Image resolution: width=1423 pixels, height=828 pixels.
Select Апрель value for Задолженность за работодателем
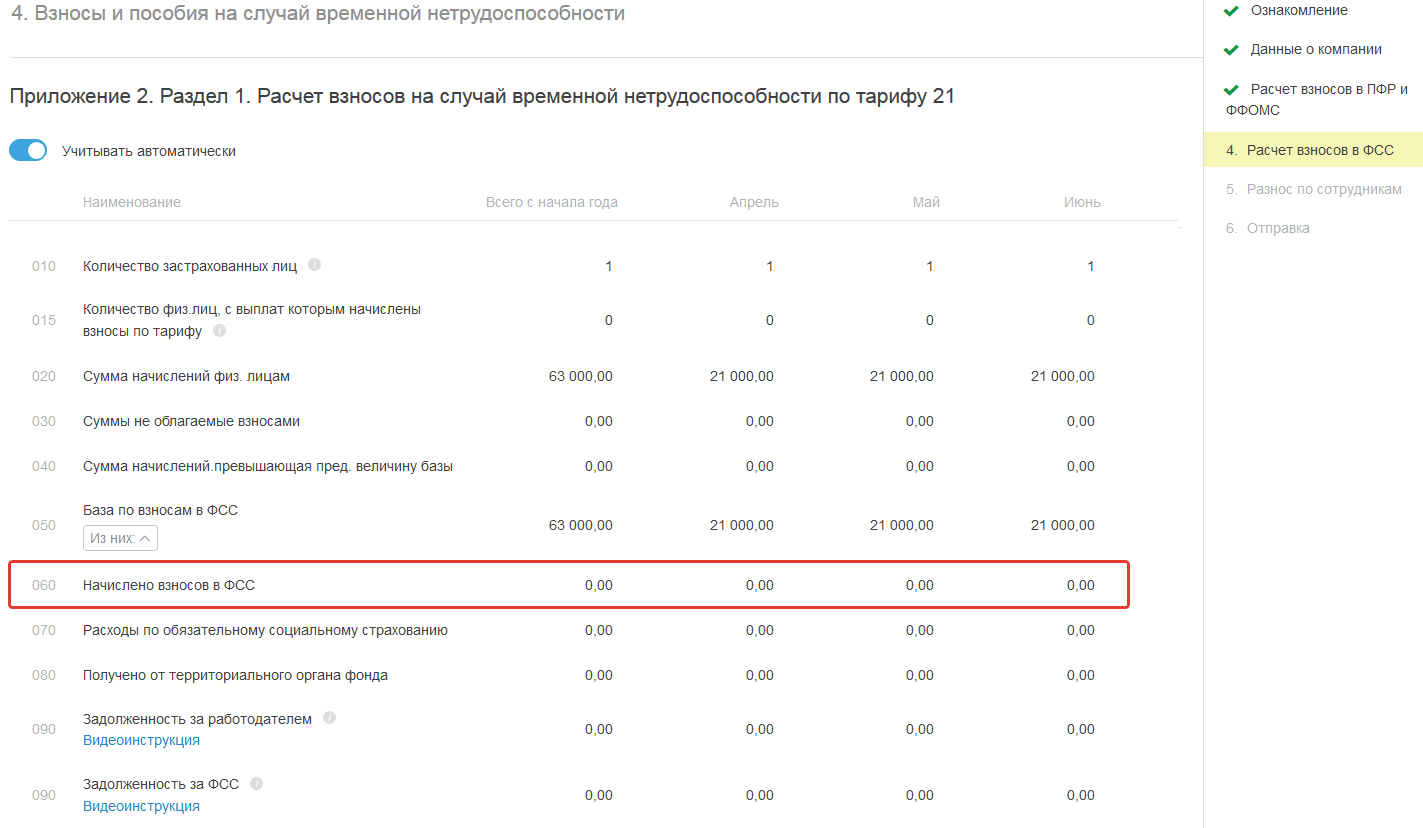click(760, 729)
